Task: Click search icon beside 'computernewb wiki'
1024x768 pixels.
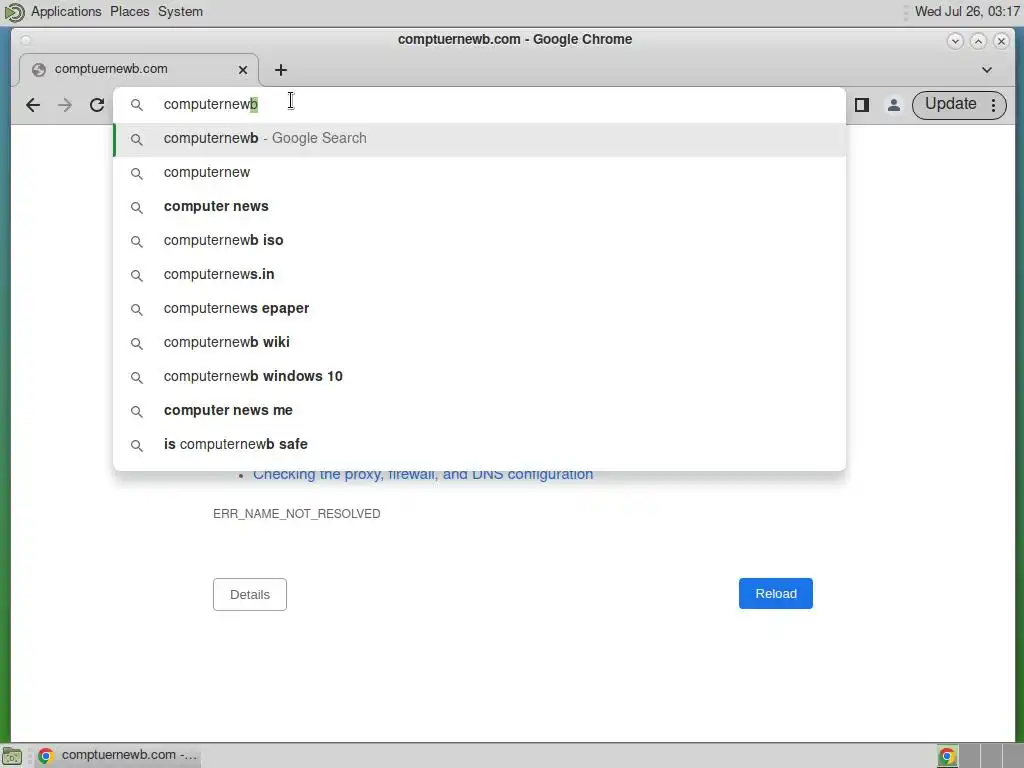Action: point(136,343)
